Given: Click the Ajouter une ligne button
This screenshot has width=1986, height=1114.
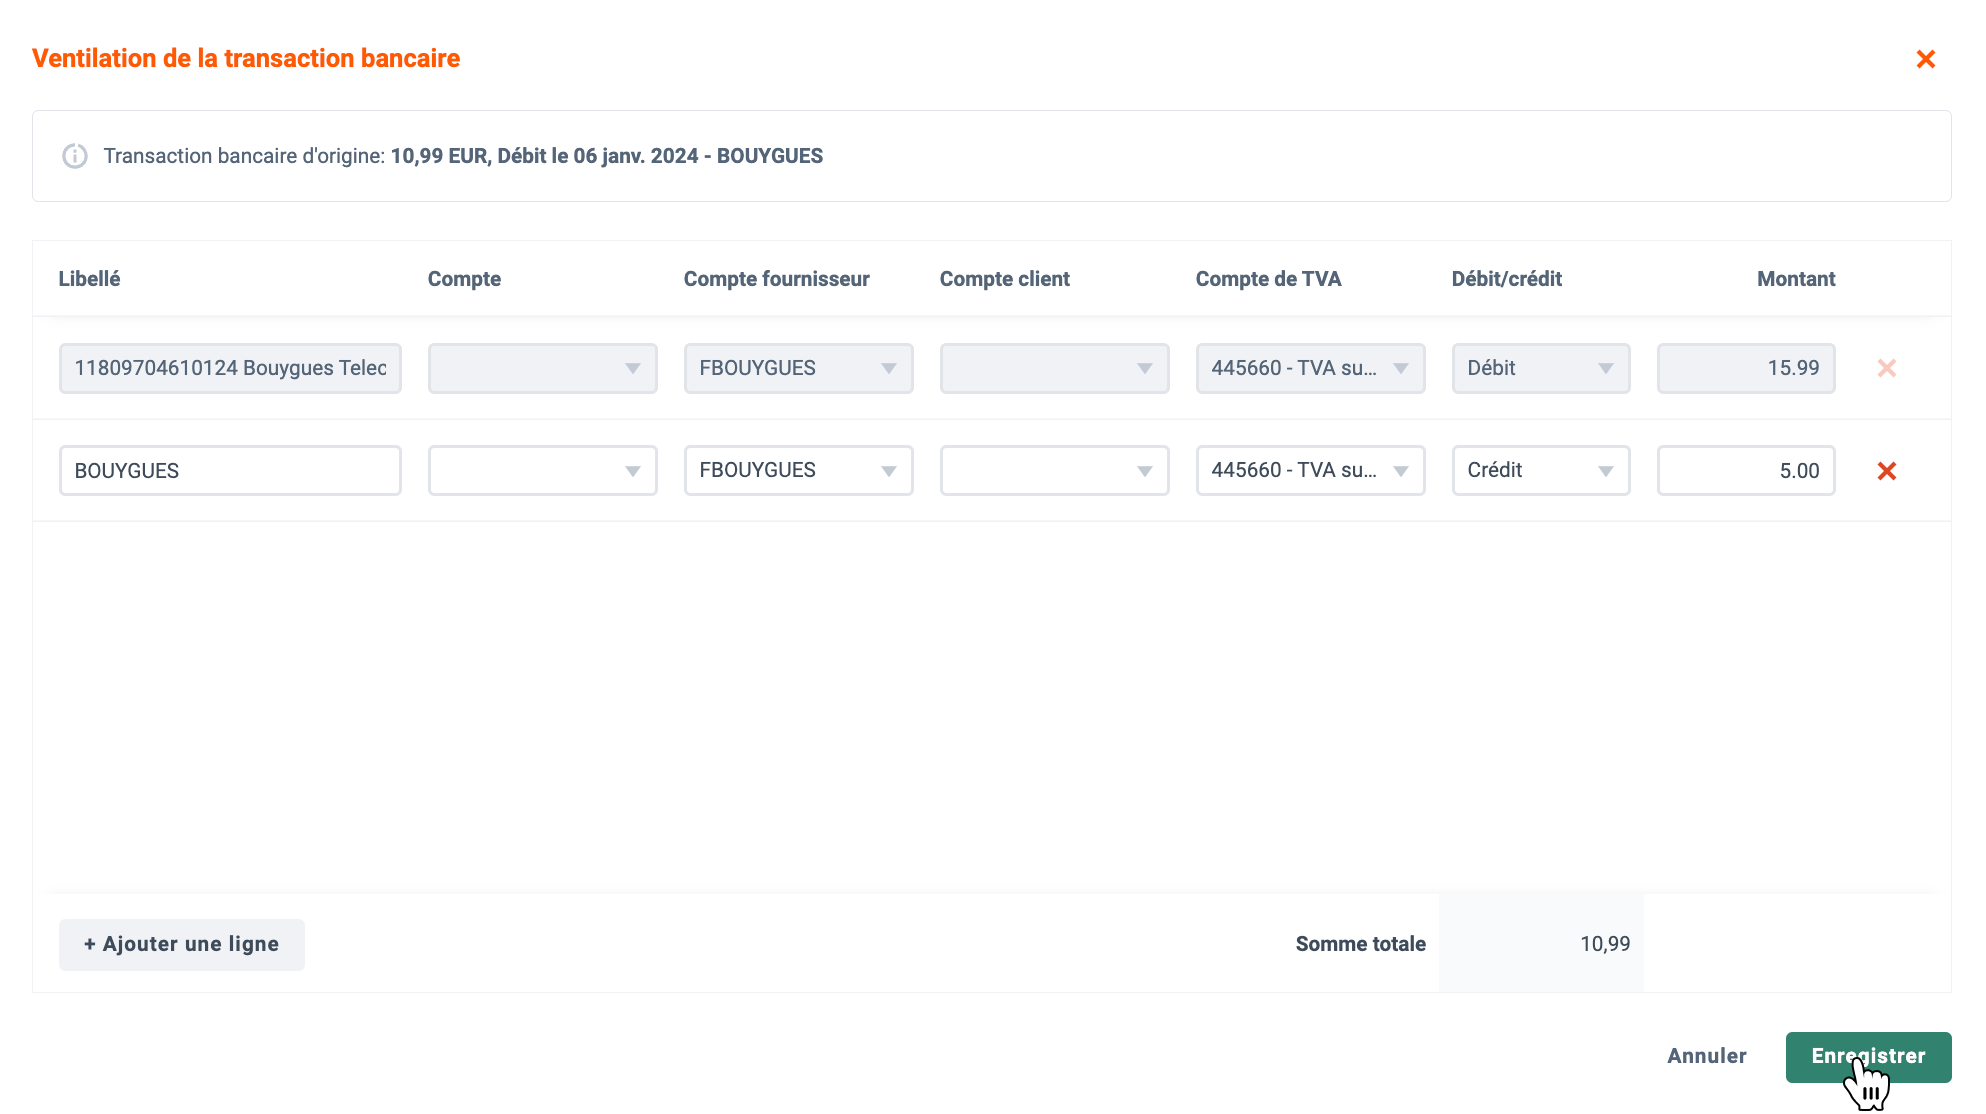Looking at the screenshot, I should (x=181, y=944).
